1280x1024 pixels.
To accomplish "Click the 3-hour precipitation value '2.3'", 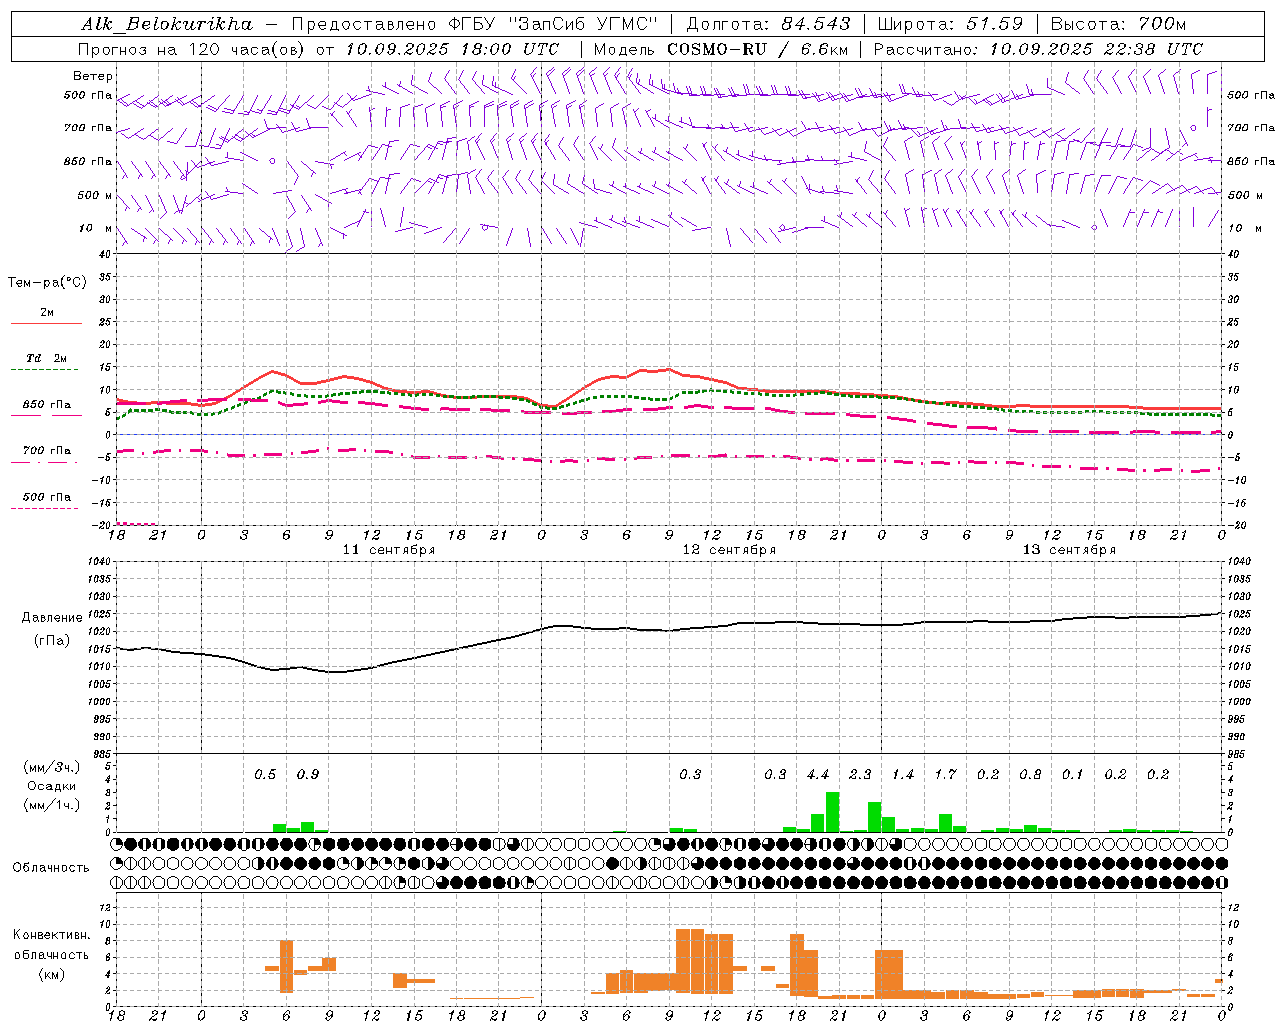I will coord(860,775).
